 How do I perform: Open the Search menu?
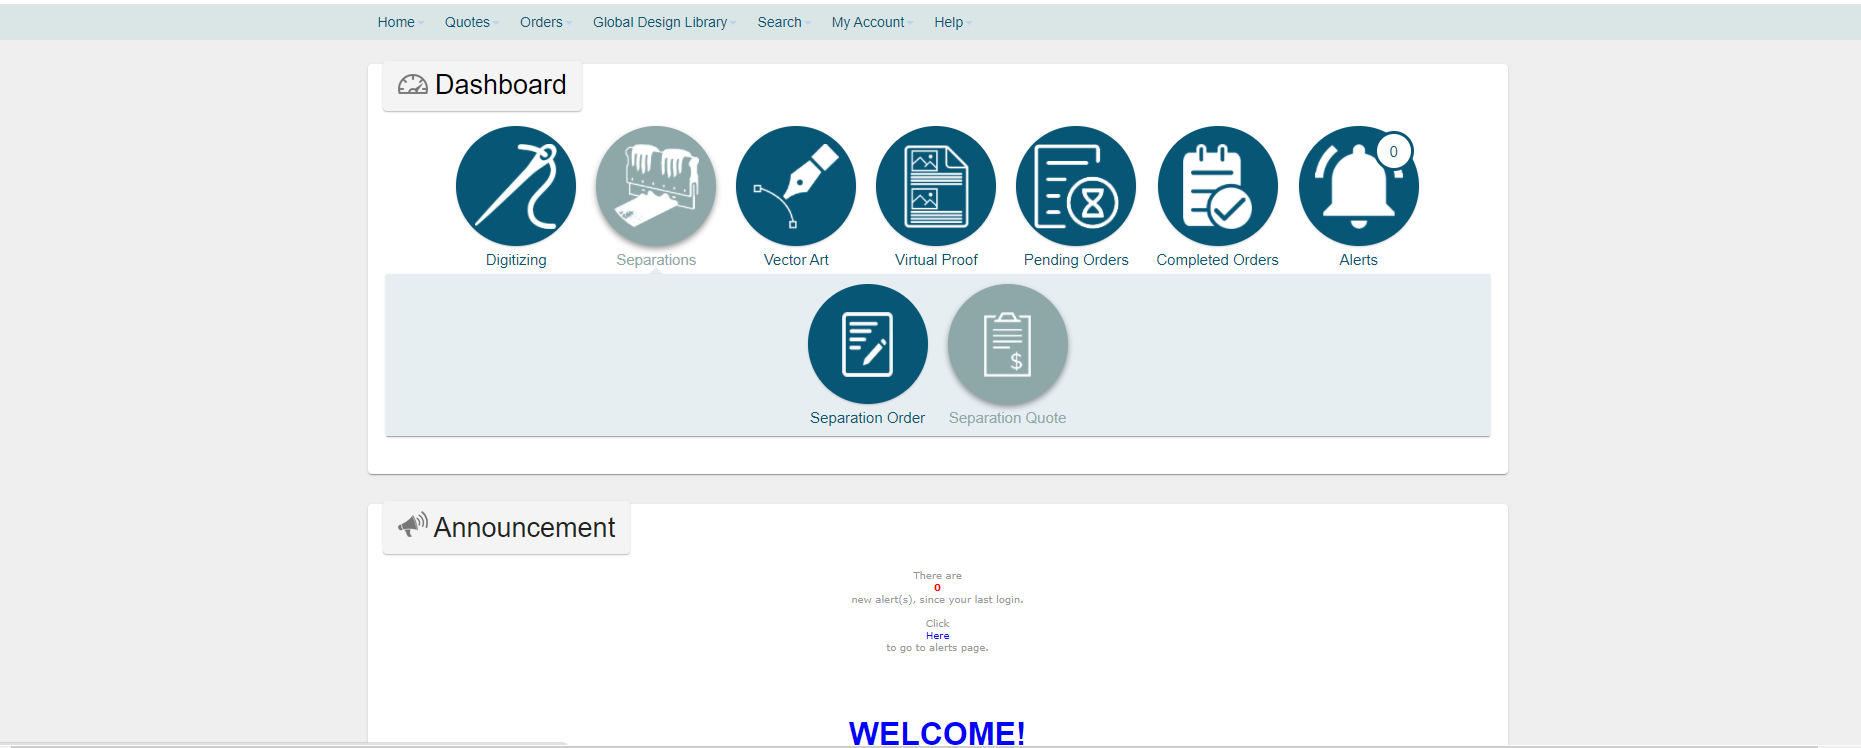pyautogui.click(x=779, y=22)
